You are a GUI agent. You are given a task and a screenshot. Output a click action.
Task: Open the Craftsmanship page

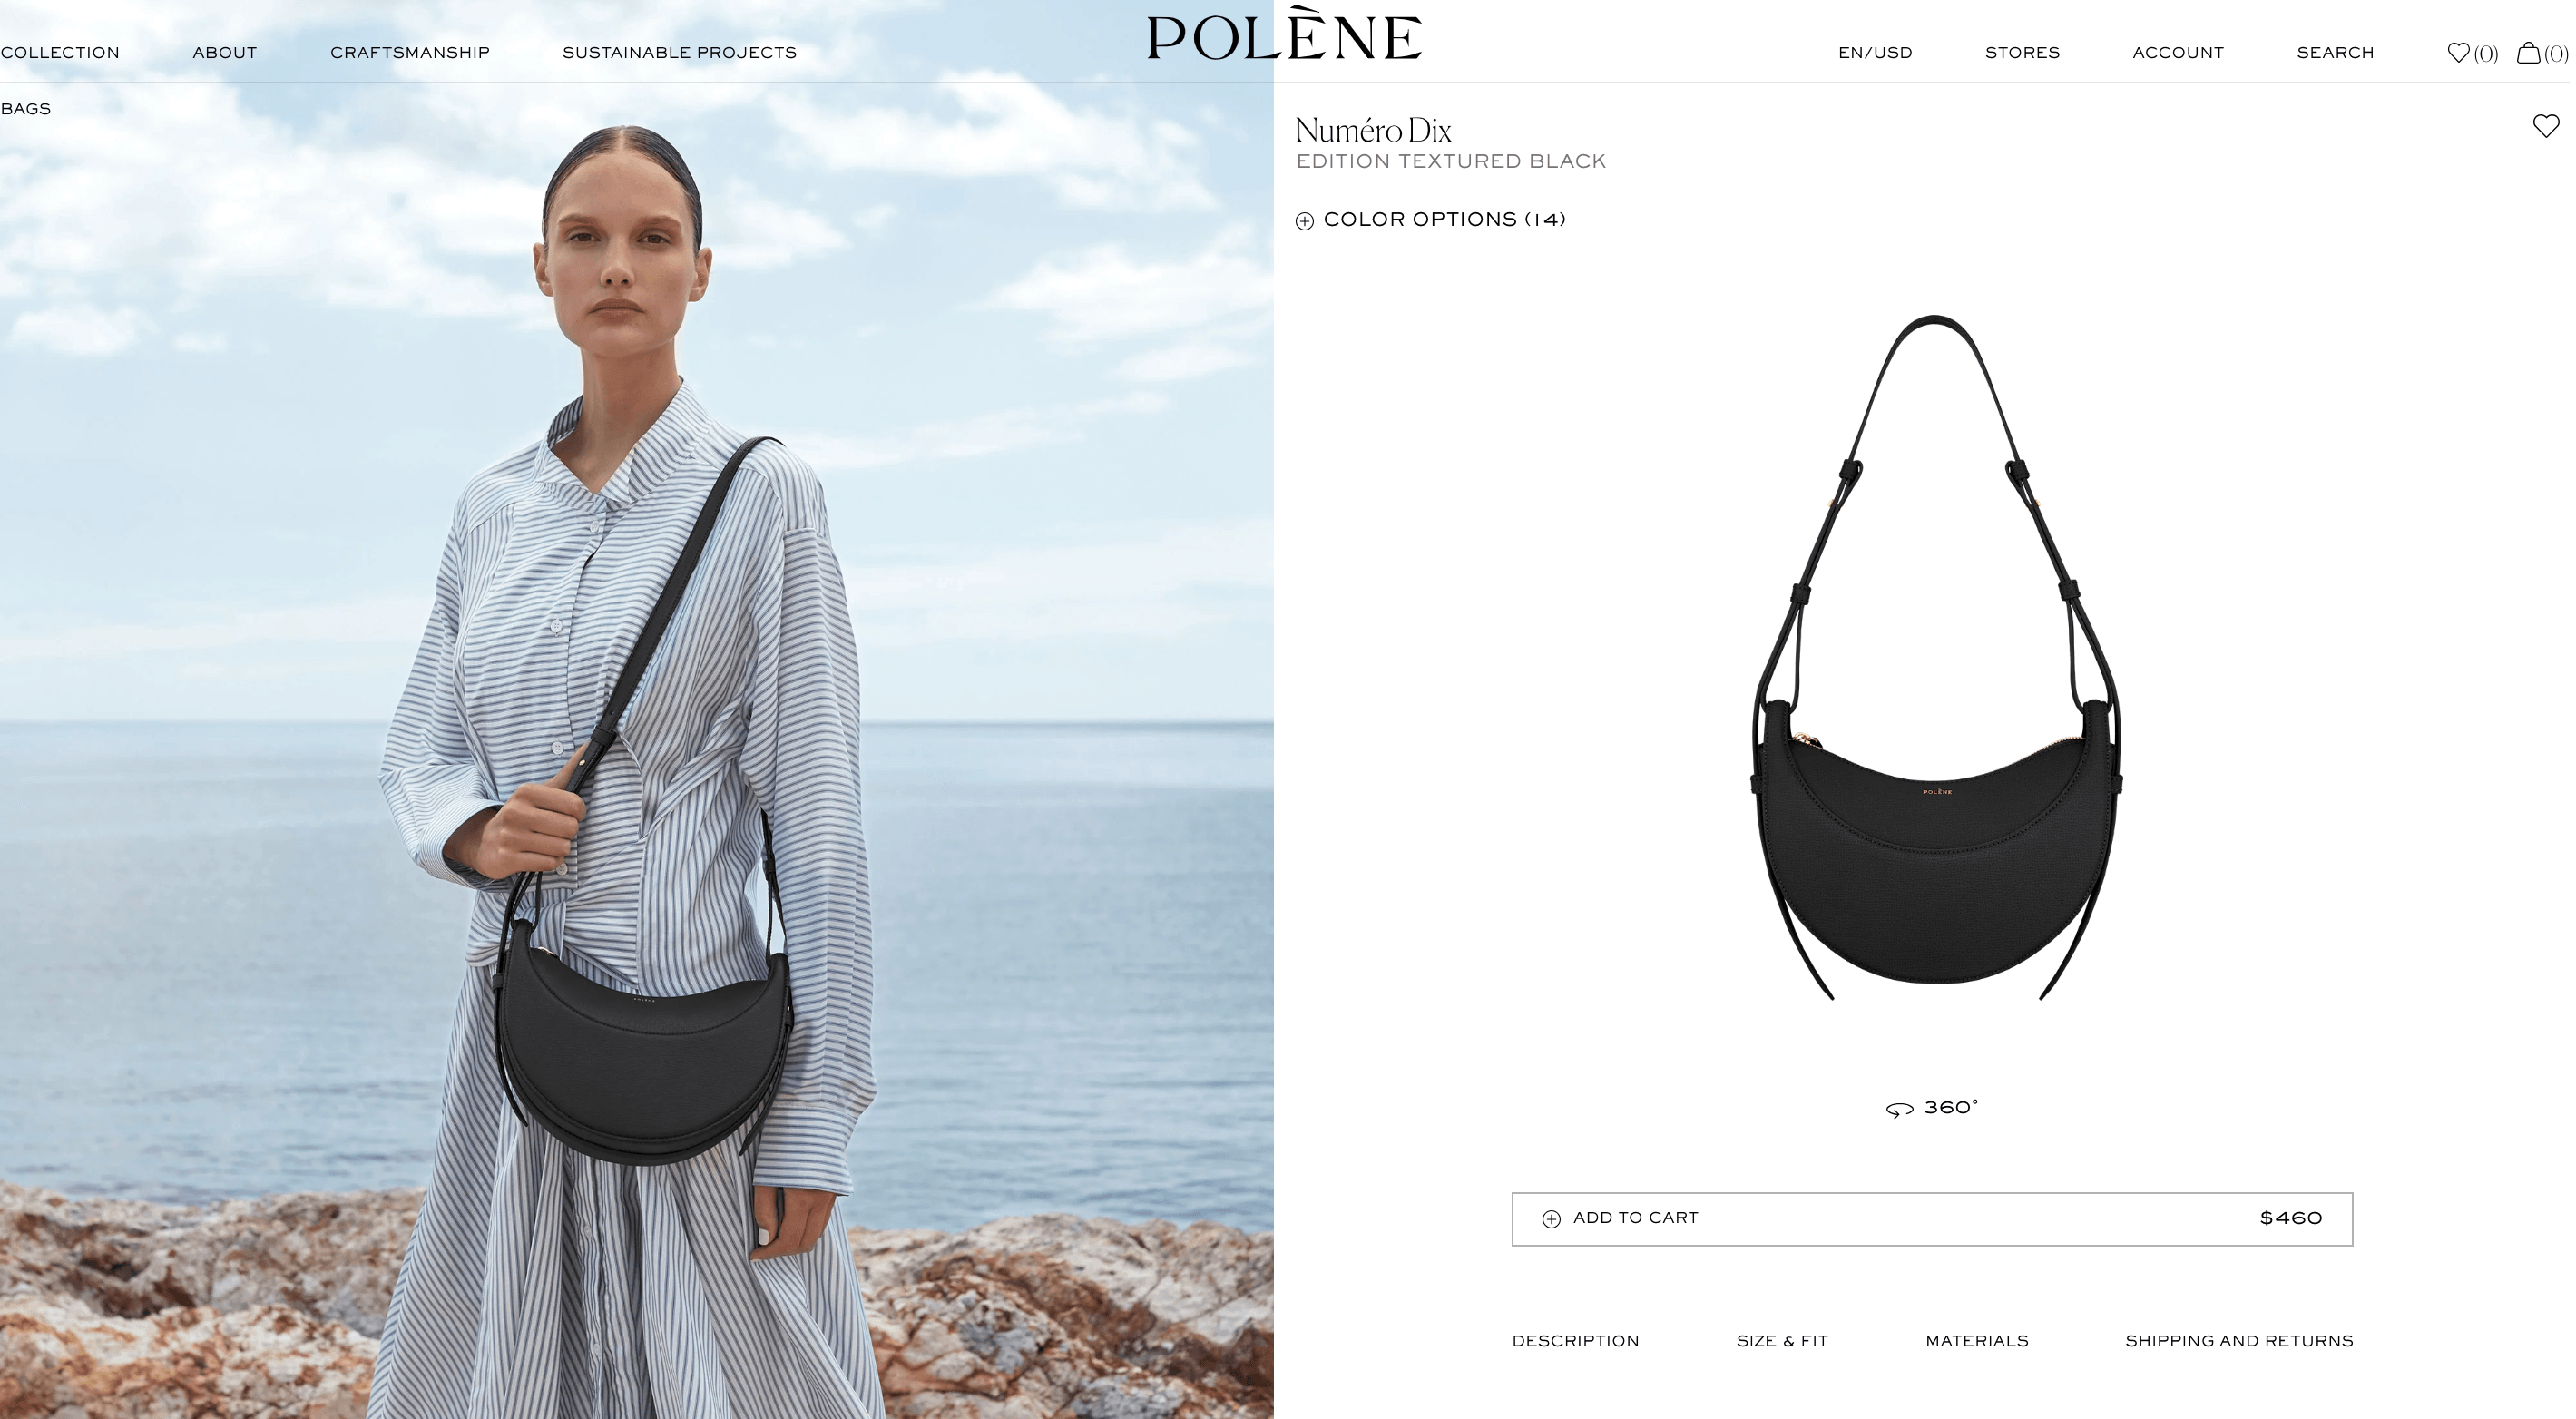point(409,53)
